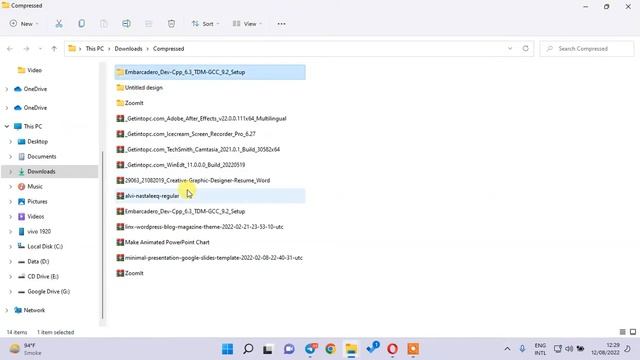
Task: Click This PC in address breadcrumb
Action: pos(95,49)
